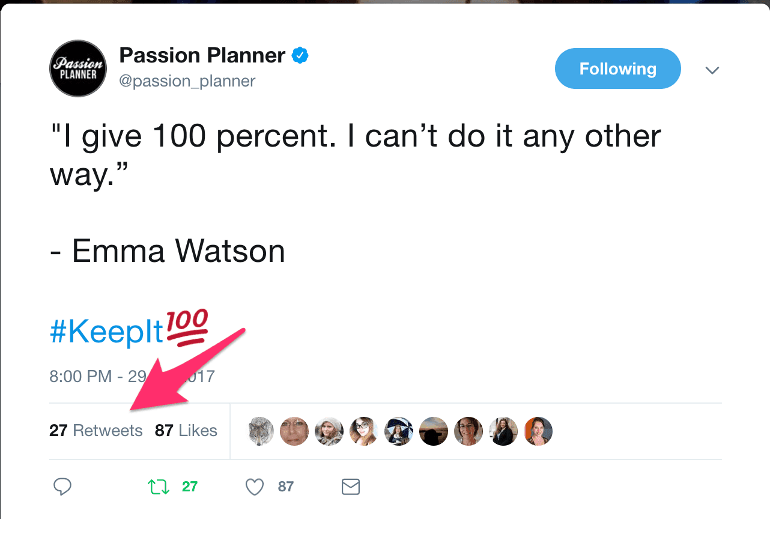Screen dimensions: 770x560
Task: Open Passion Planner profile avatar
Action: [78, 68]
